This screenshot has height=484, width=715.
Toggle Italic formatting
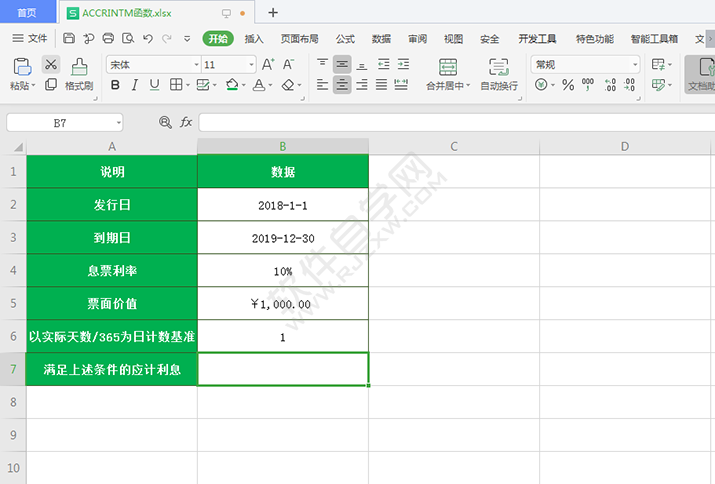point(135,85)
